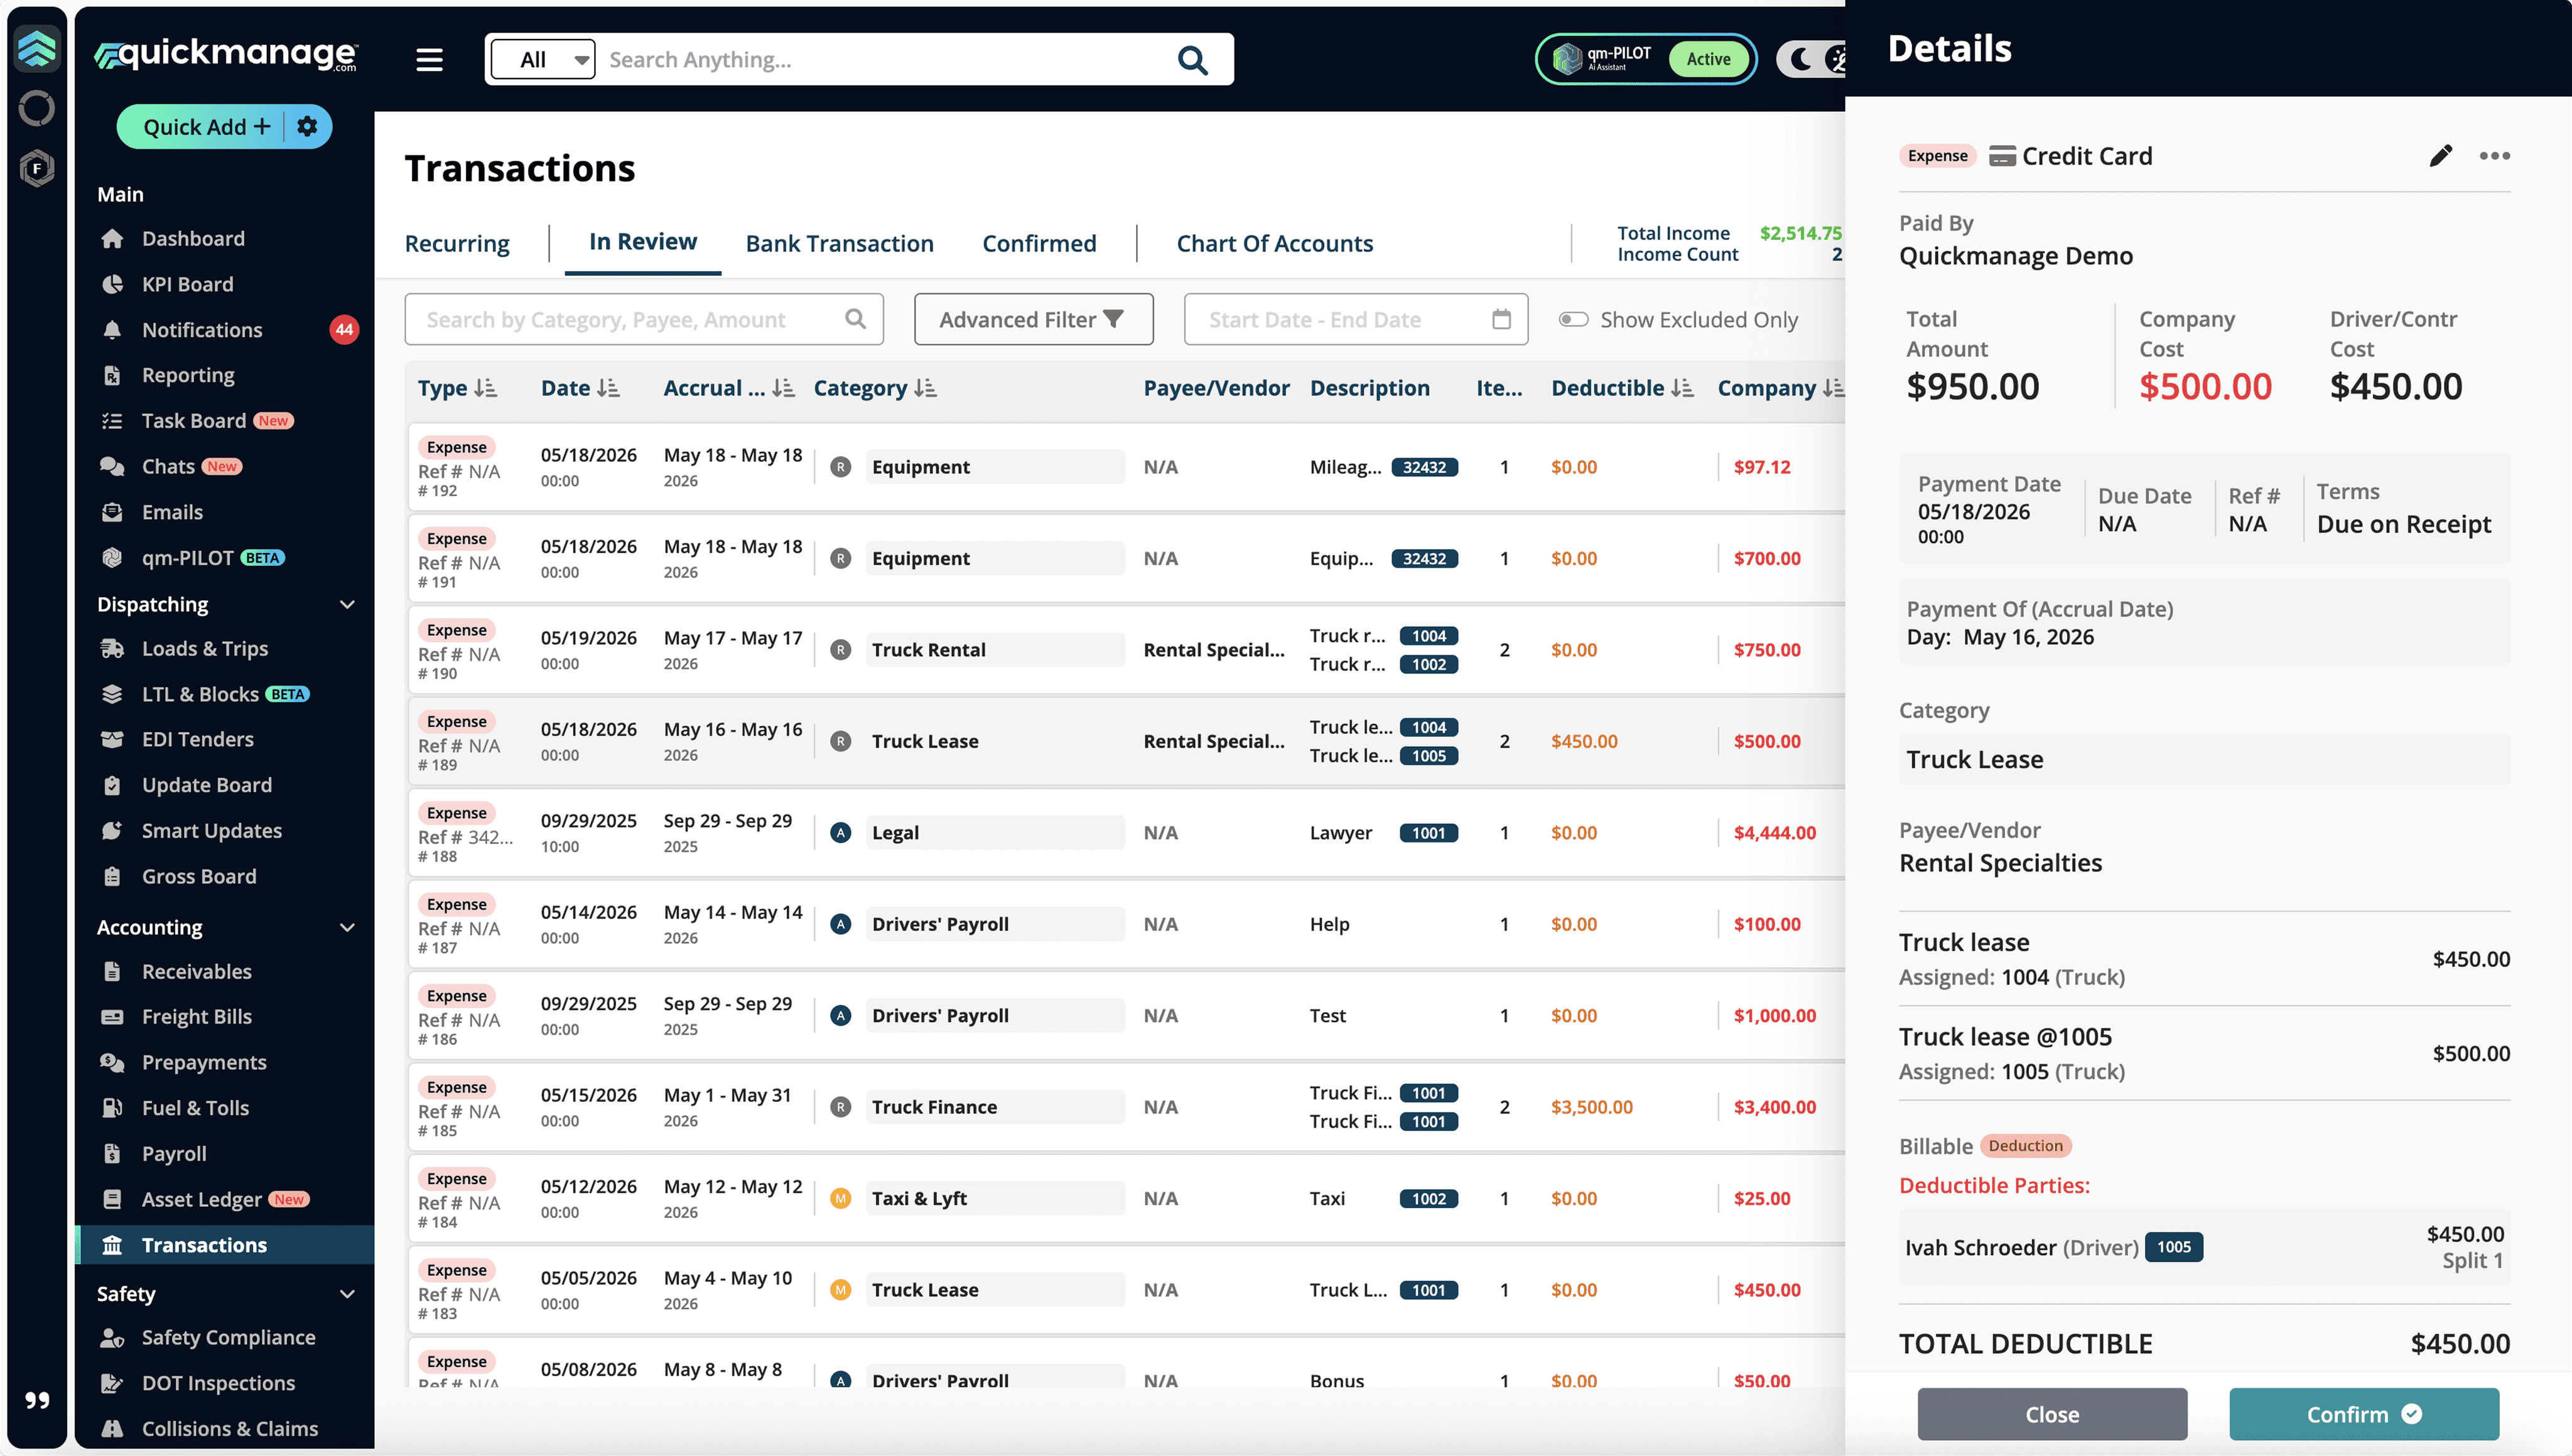Click the Taxi & Lyft category cell
This screenshot has height=1456, width=2572.
pyautogui.click(x=994, y=1198)
